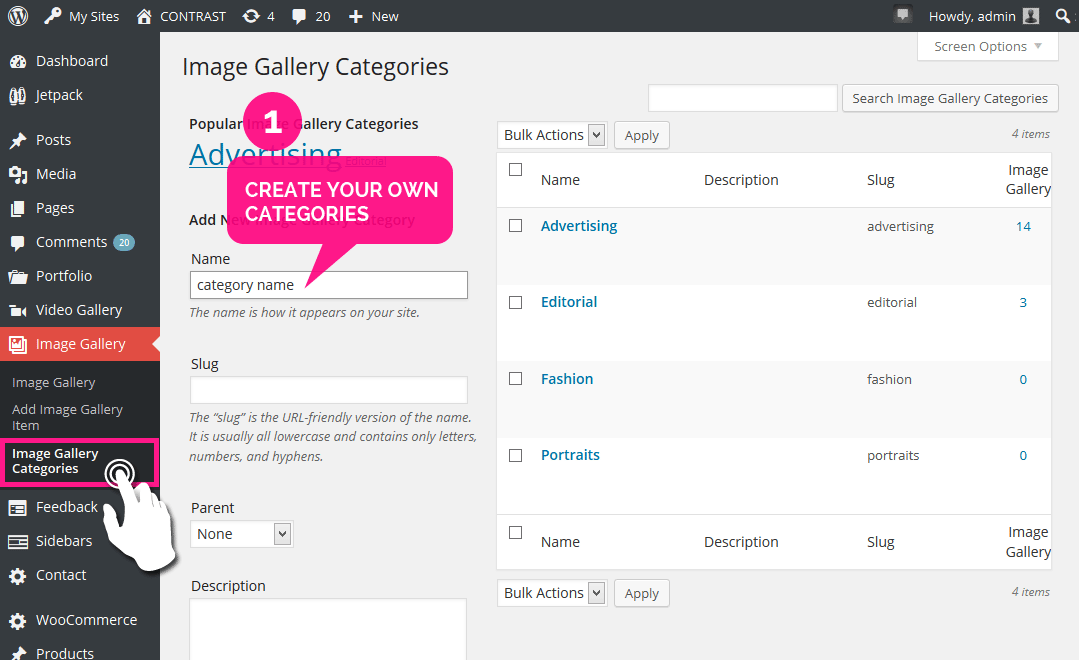Image resolution: width=1079 pixels, height=660 pixels.
Task: Open the Media library menu
Action: (x=56, y=174)
